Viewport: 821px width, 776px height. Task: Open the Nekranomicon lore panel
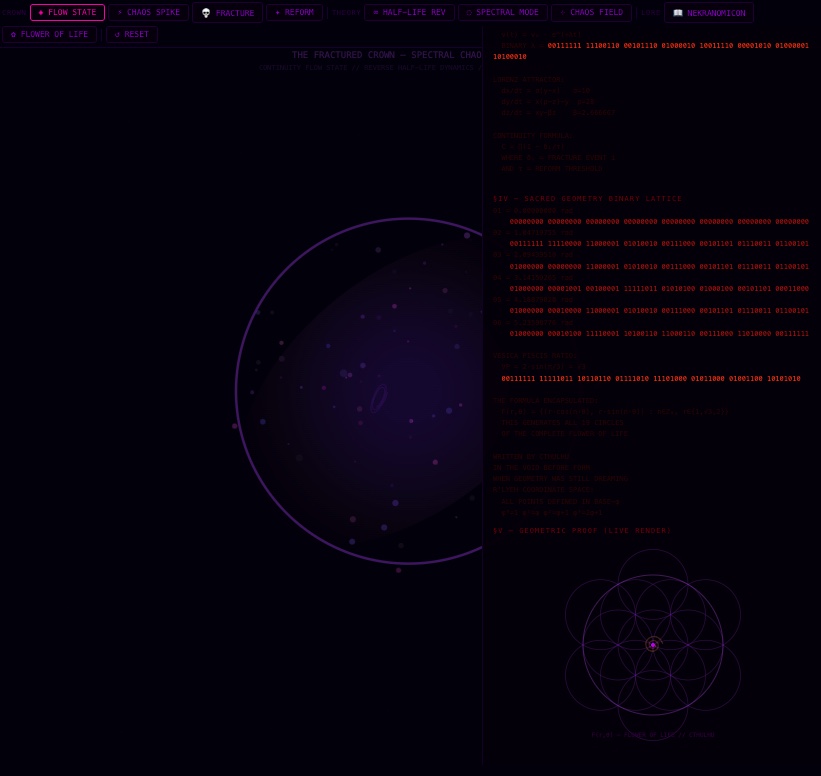click(709, 13)
